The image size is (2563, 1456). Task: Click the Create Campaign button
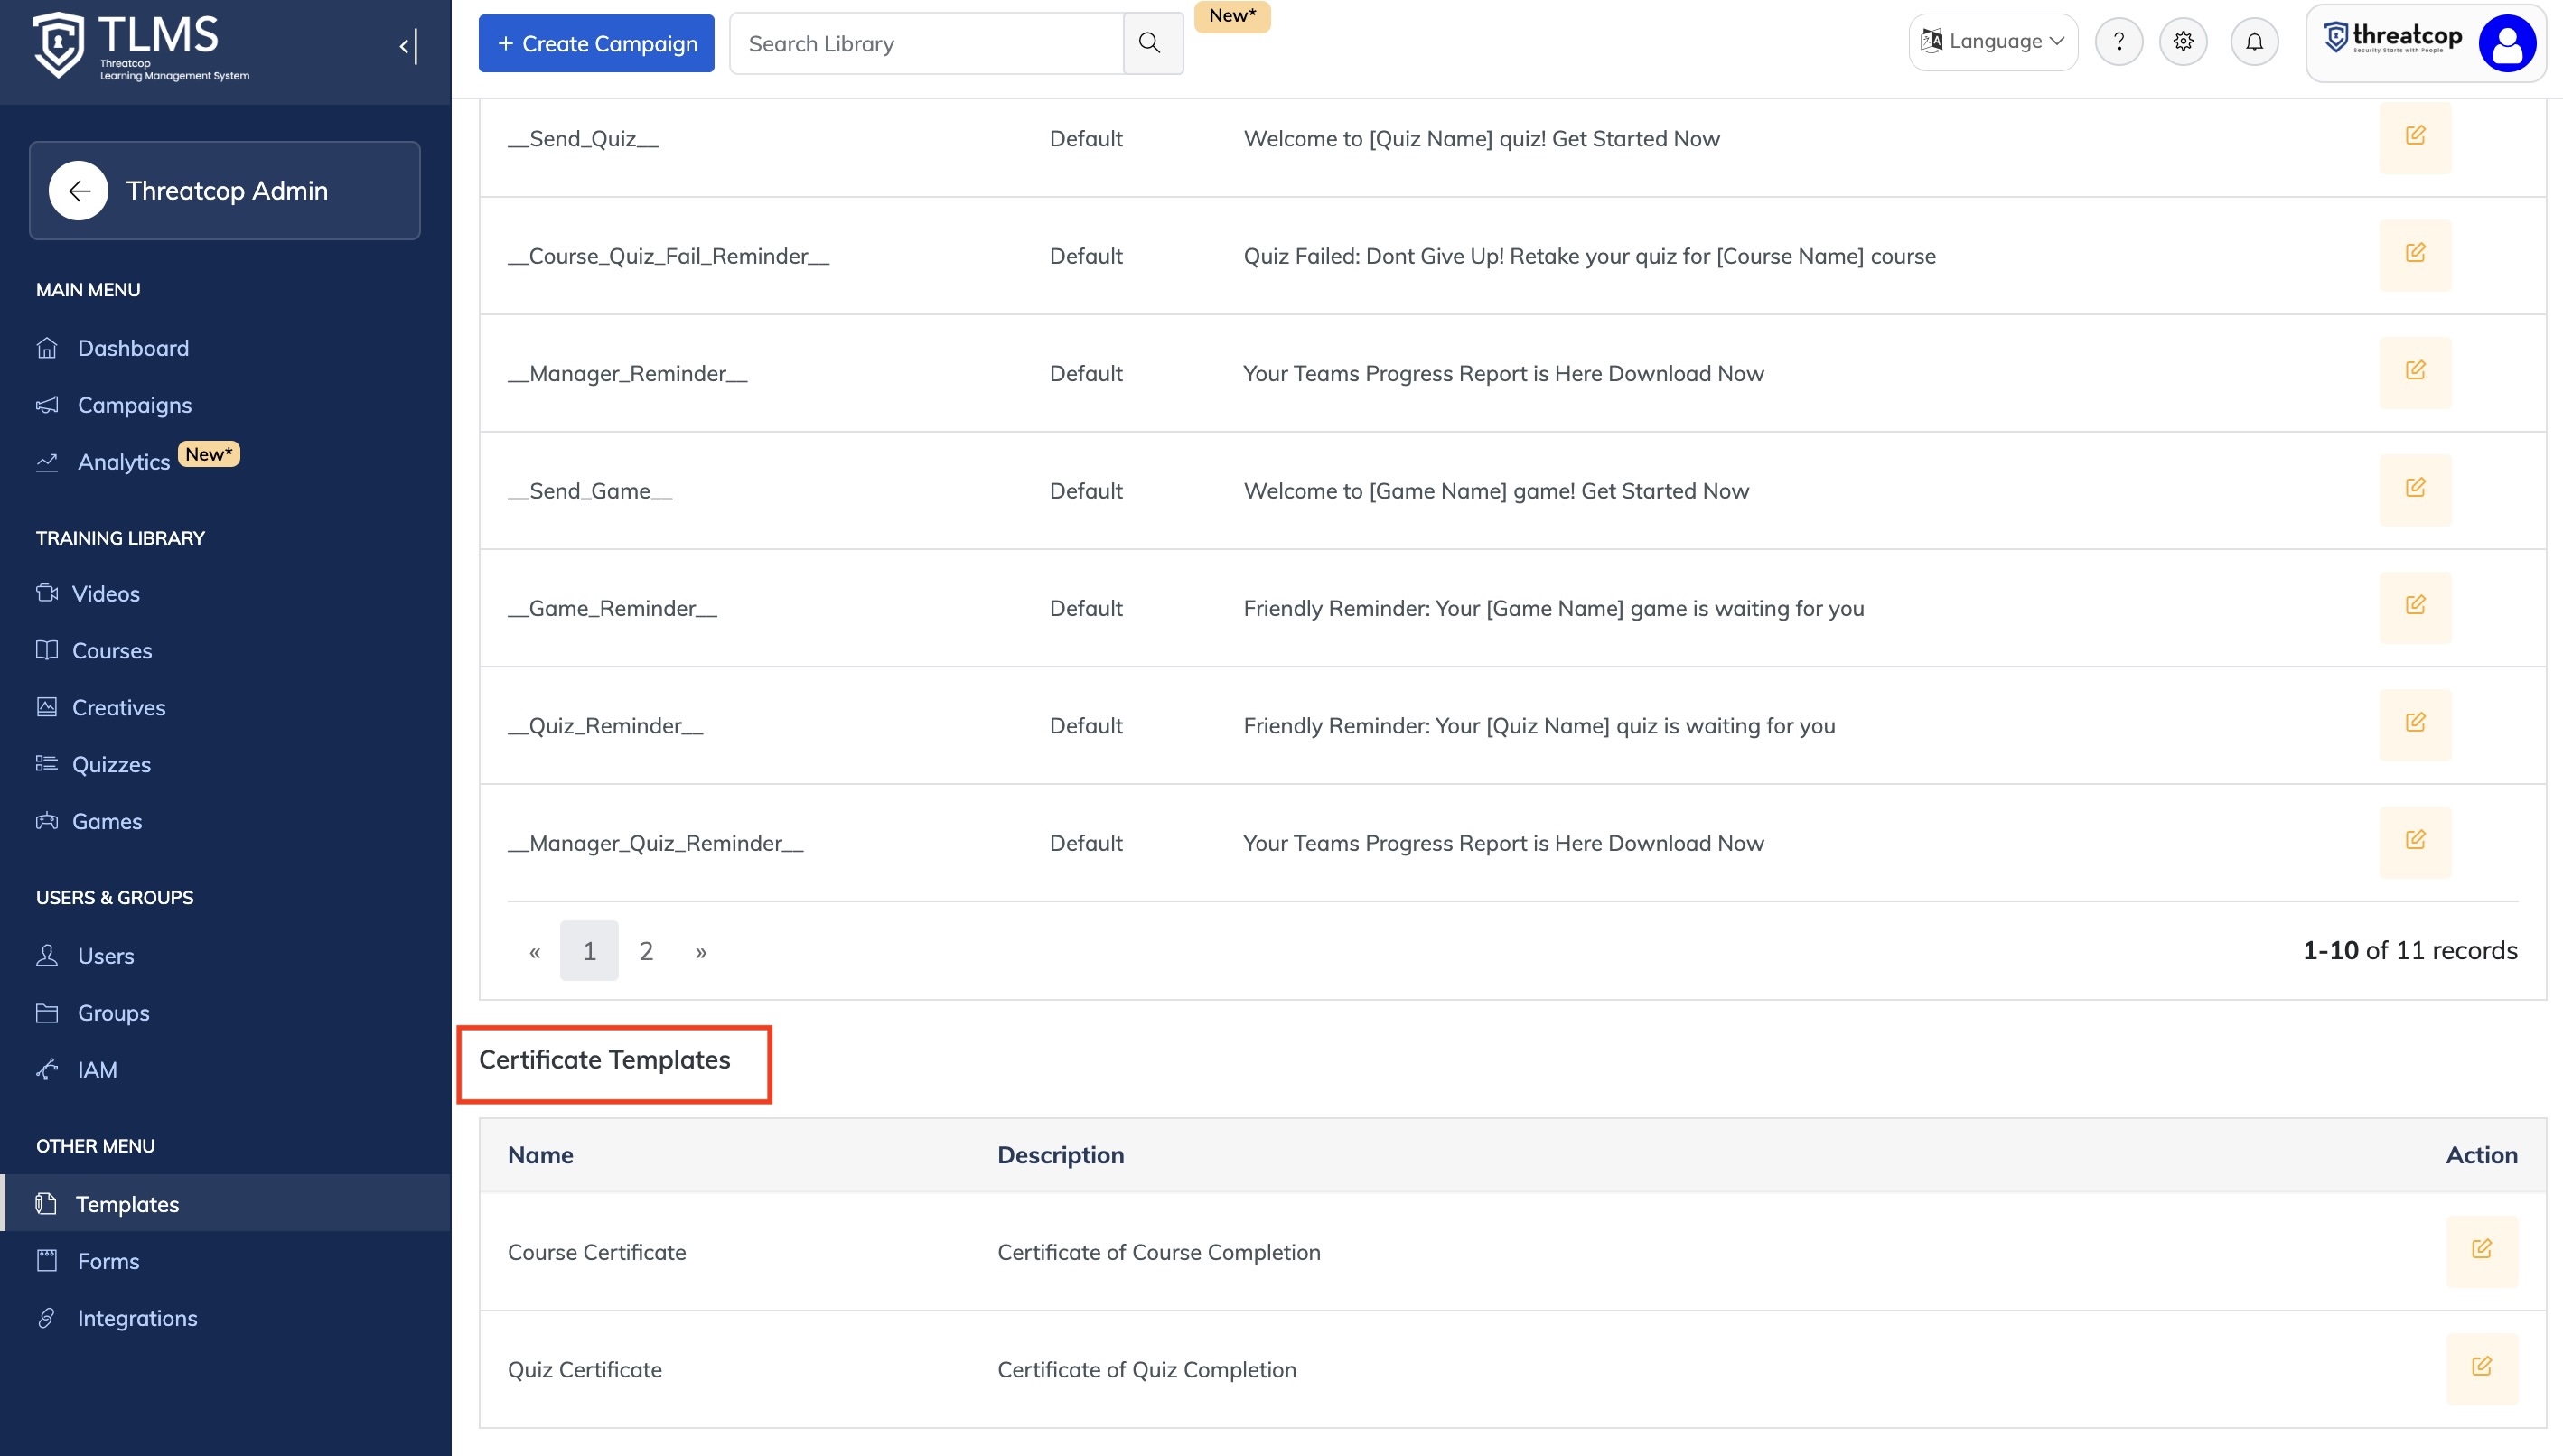pyautogui.click(x=596, y=43)
